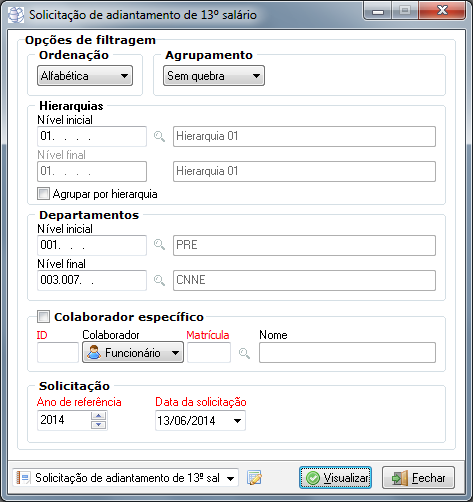Click the Hierarquias nível inicial search magnifier
Screen dimensions: 473x502
click(159, 136)
